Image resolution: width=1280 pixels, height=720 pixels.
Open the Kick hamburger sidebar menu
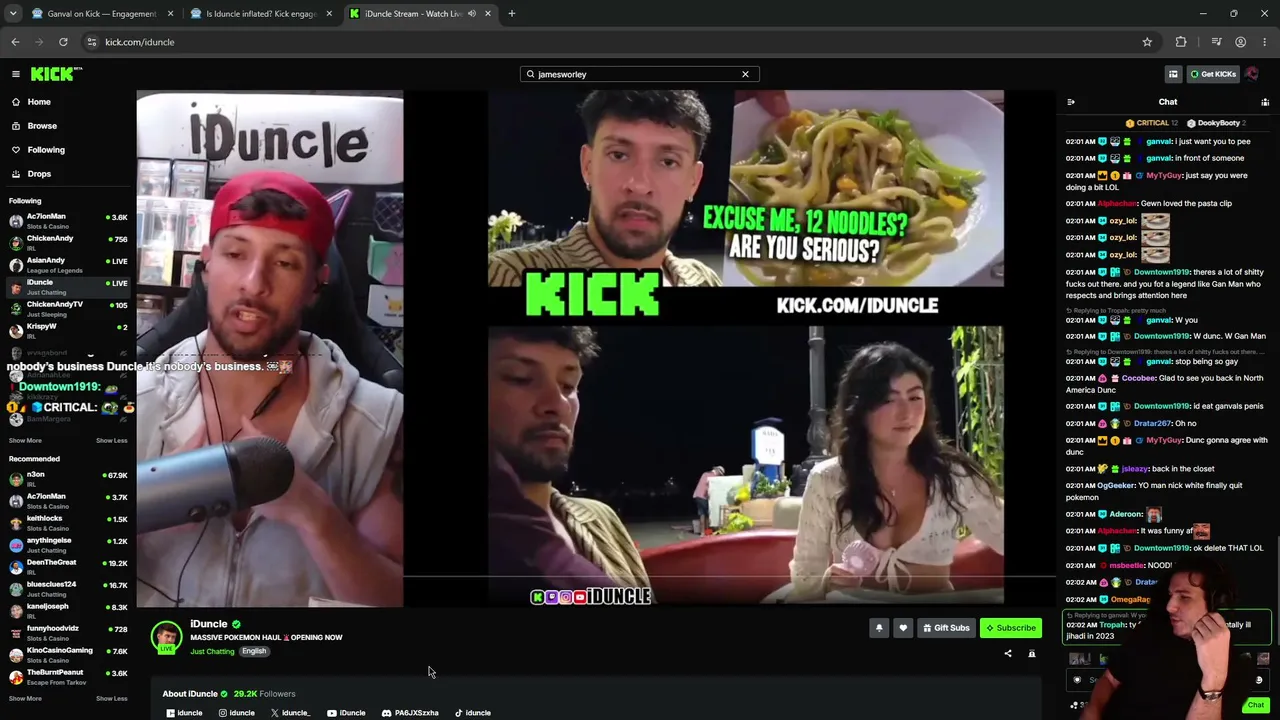click(16, 74)
